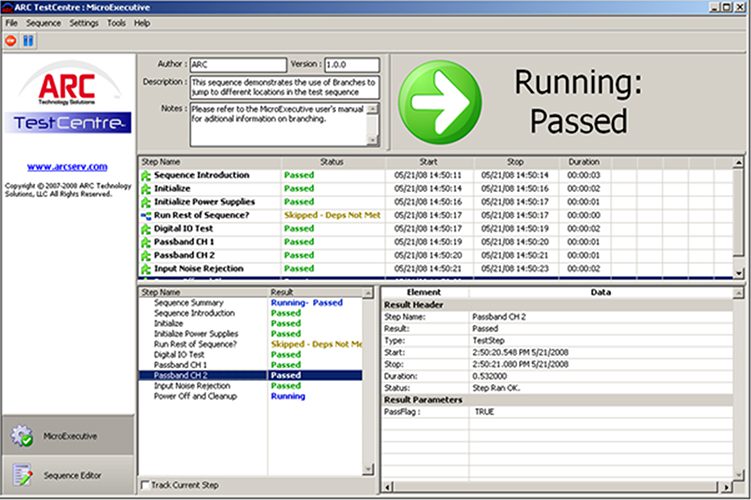Open the Settings menu
Screen dimensions: 751x500
(x=84, y=23)
